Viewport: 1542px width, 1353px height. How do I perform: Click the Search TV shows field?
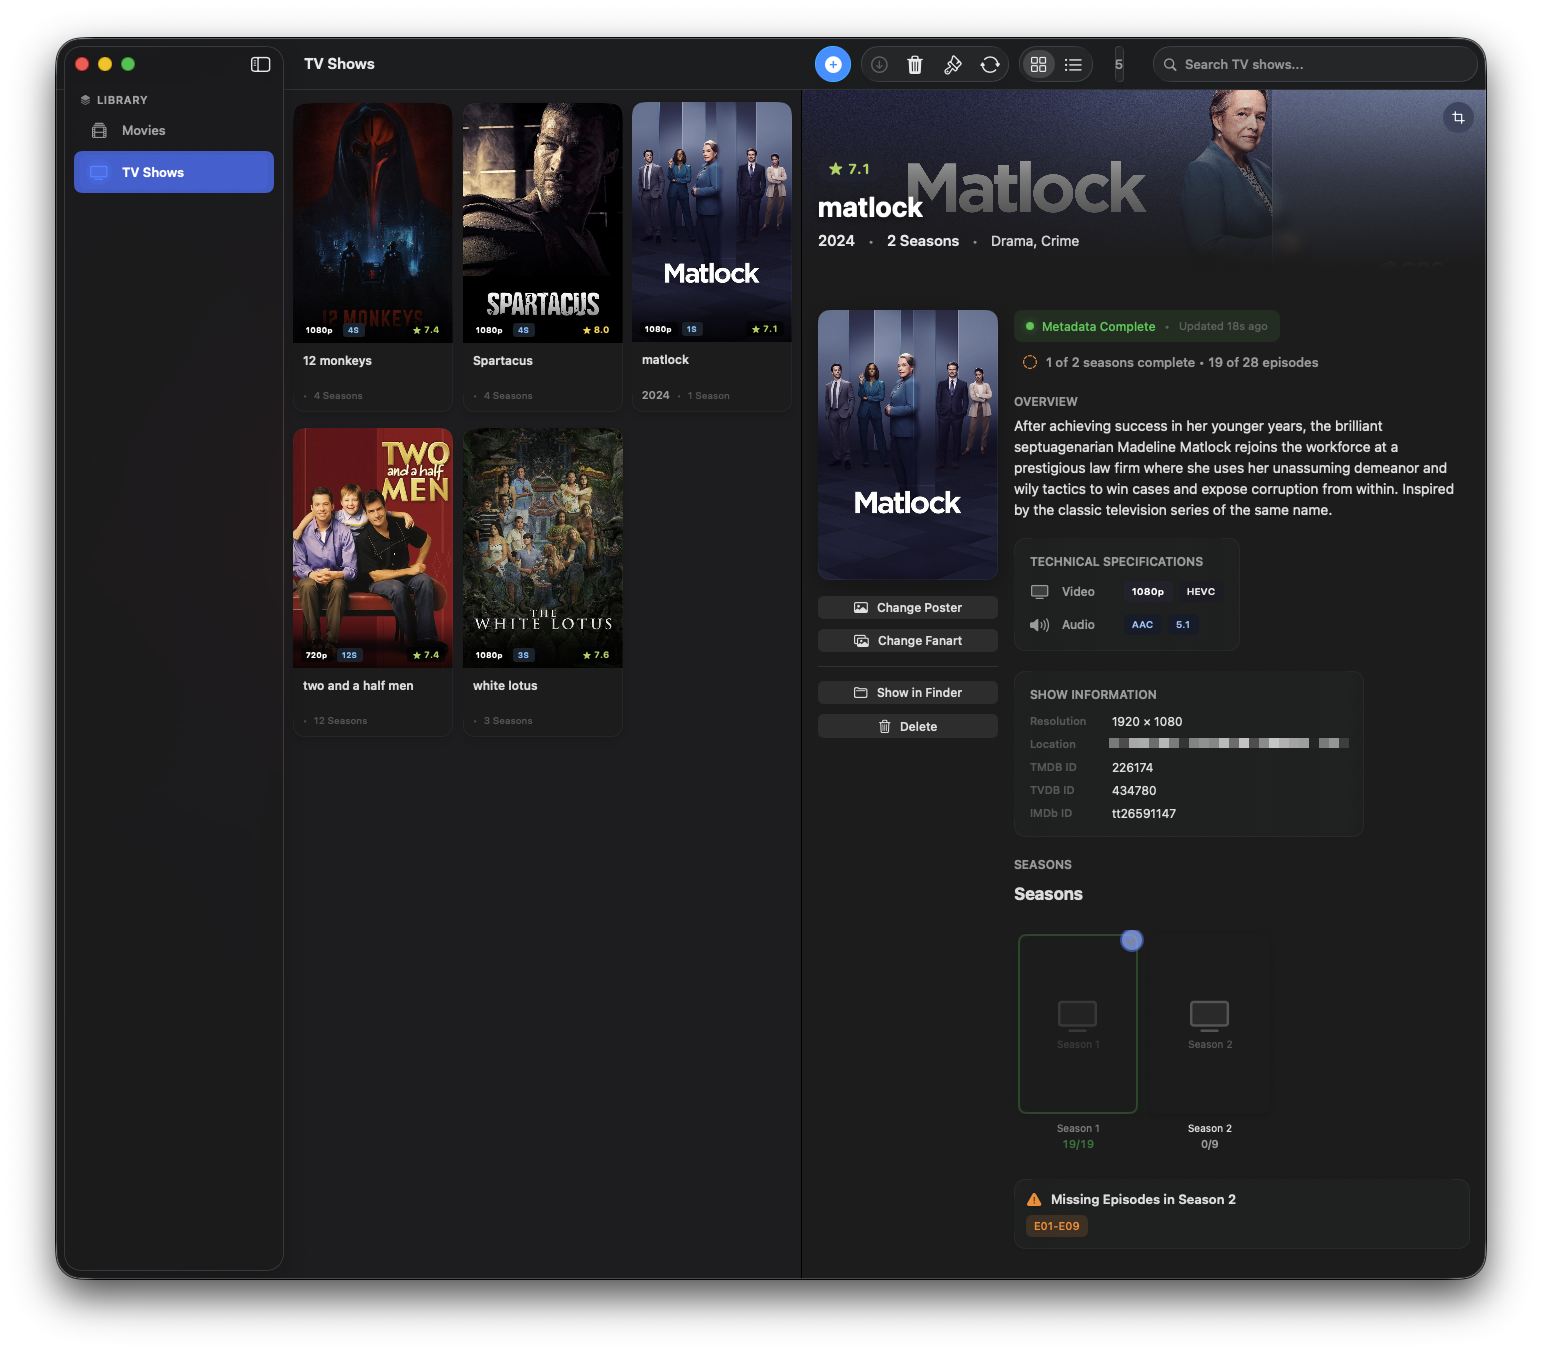coord(1314,64)
